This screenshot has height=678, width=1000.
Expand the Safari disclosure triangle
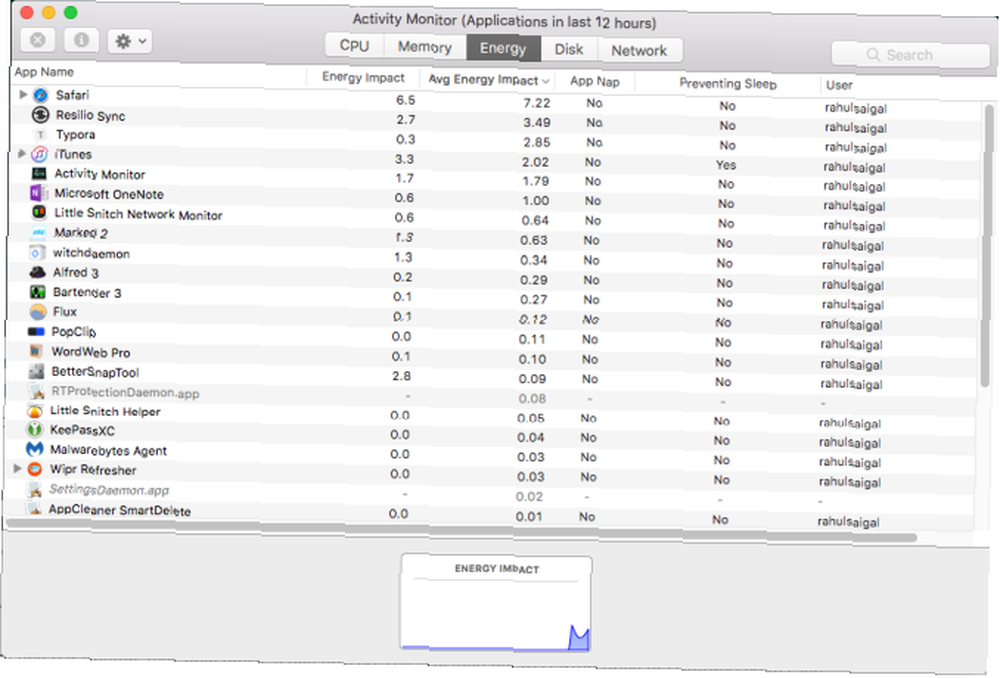[x=23, y=94]
